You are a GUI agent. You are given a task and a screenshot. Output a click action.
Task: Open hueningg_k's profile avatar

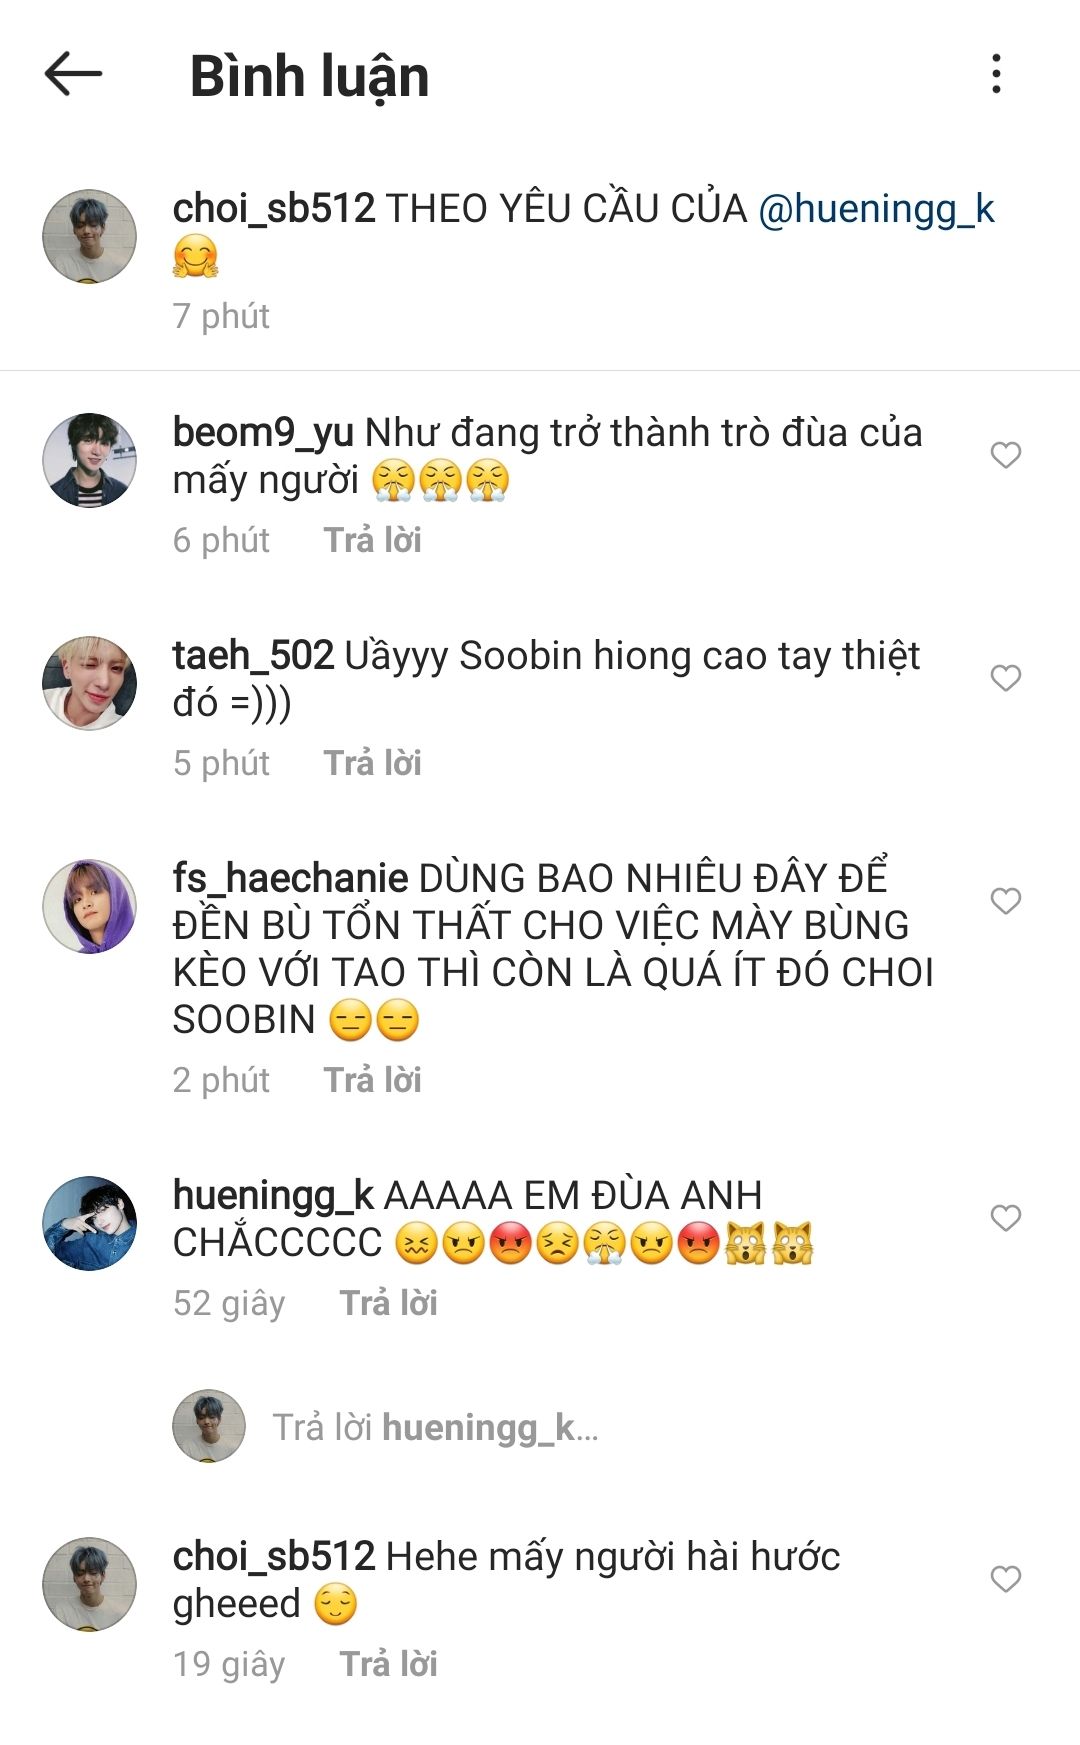(89, 1223)
